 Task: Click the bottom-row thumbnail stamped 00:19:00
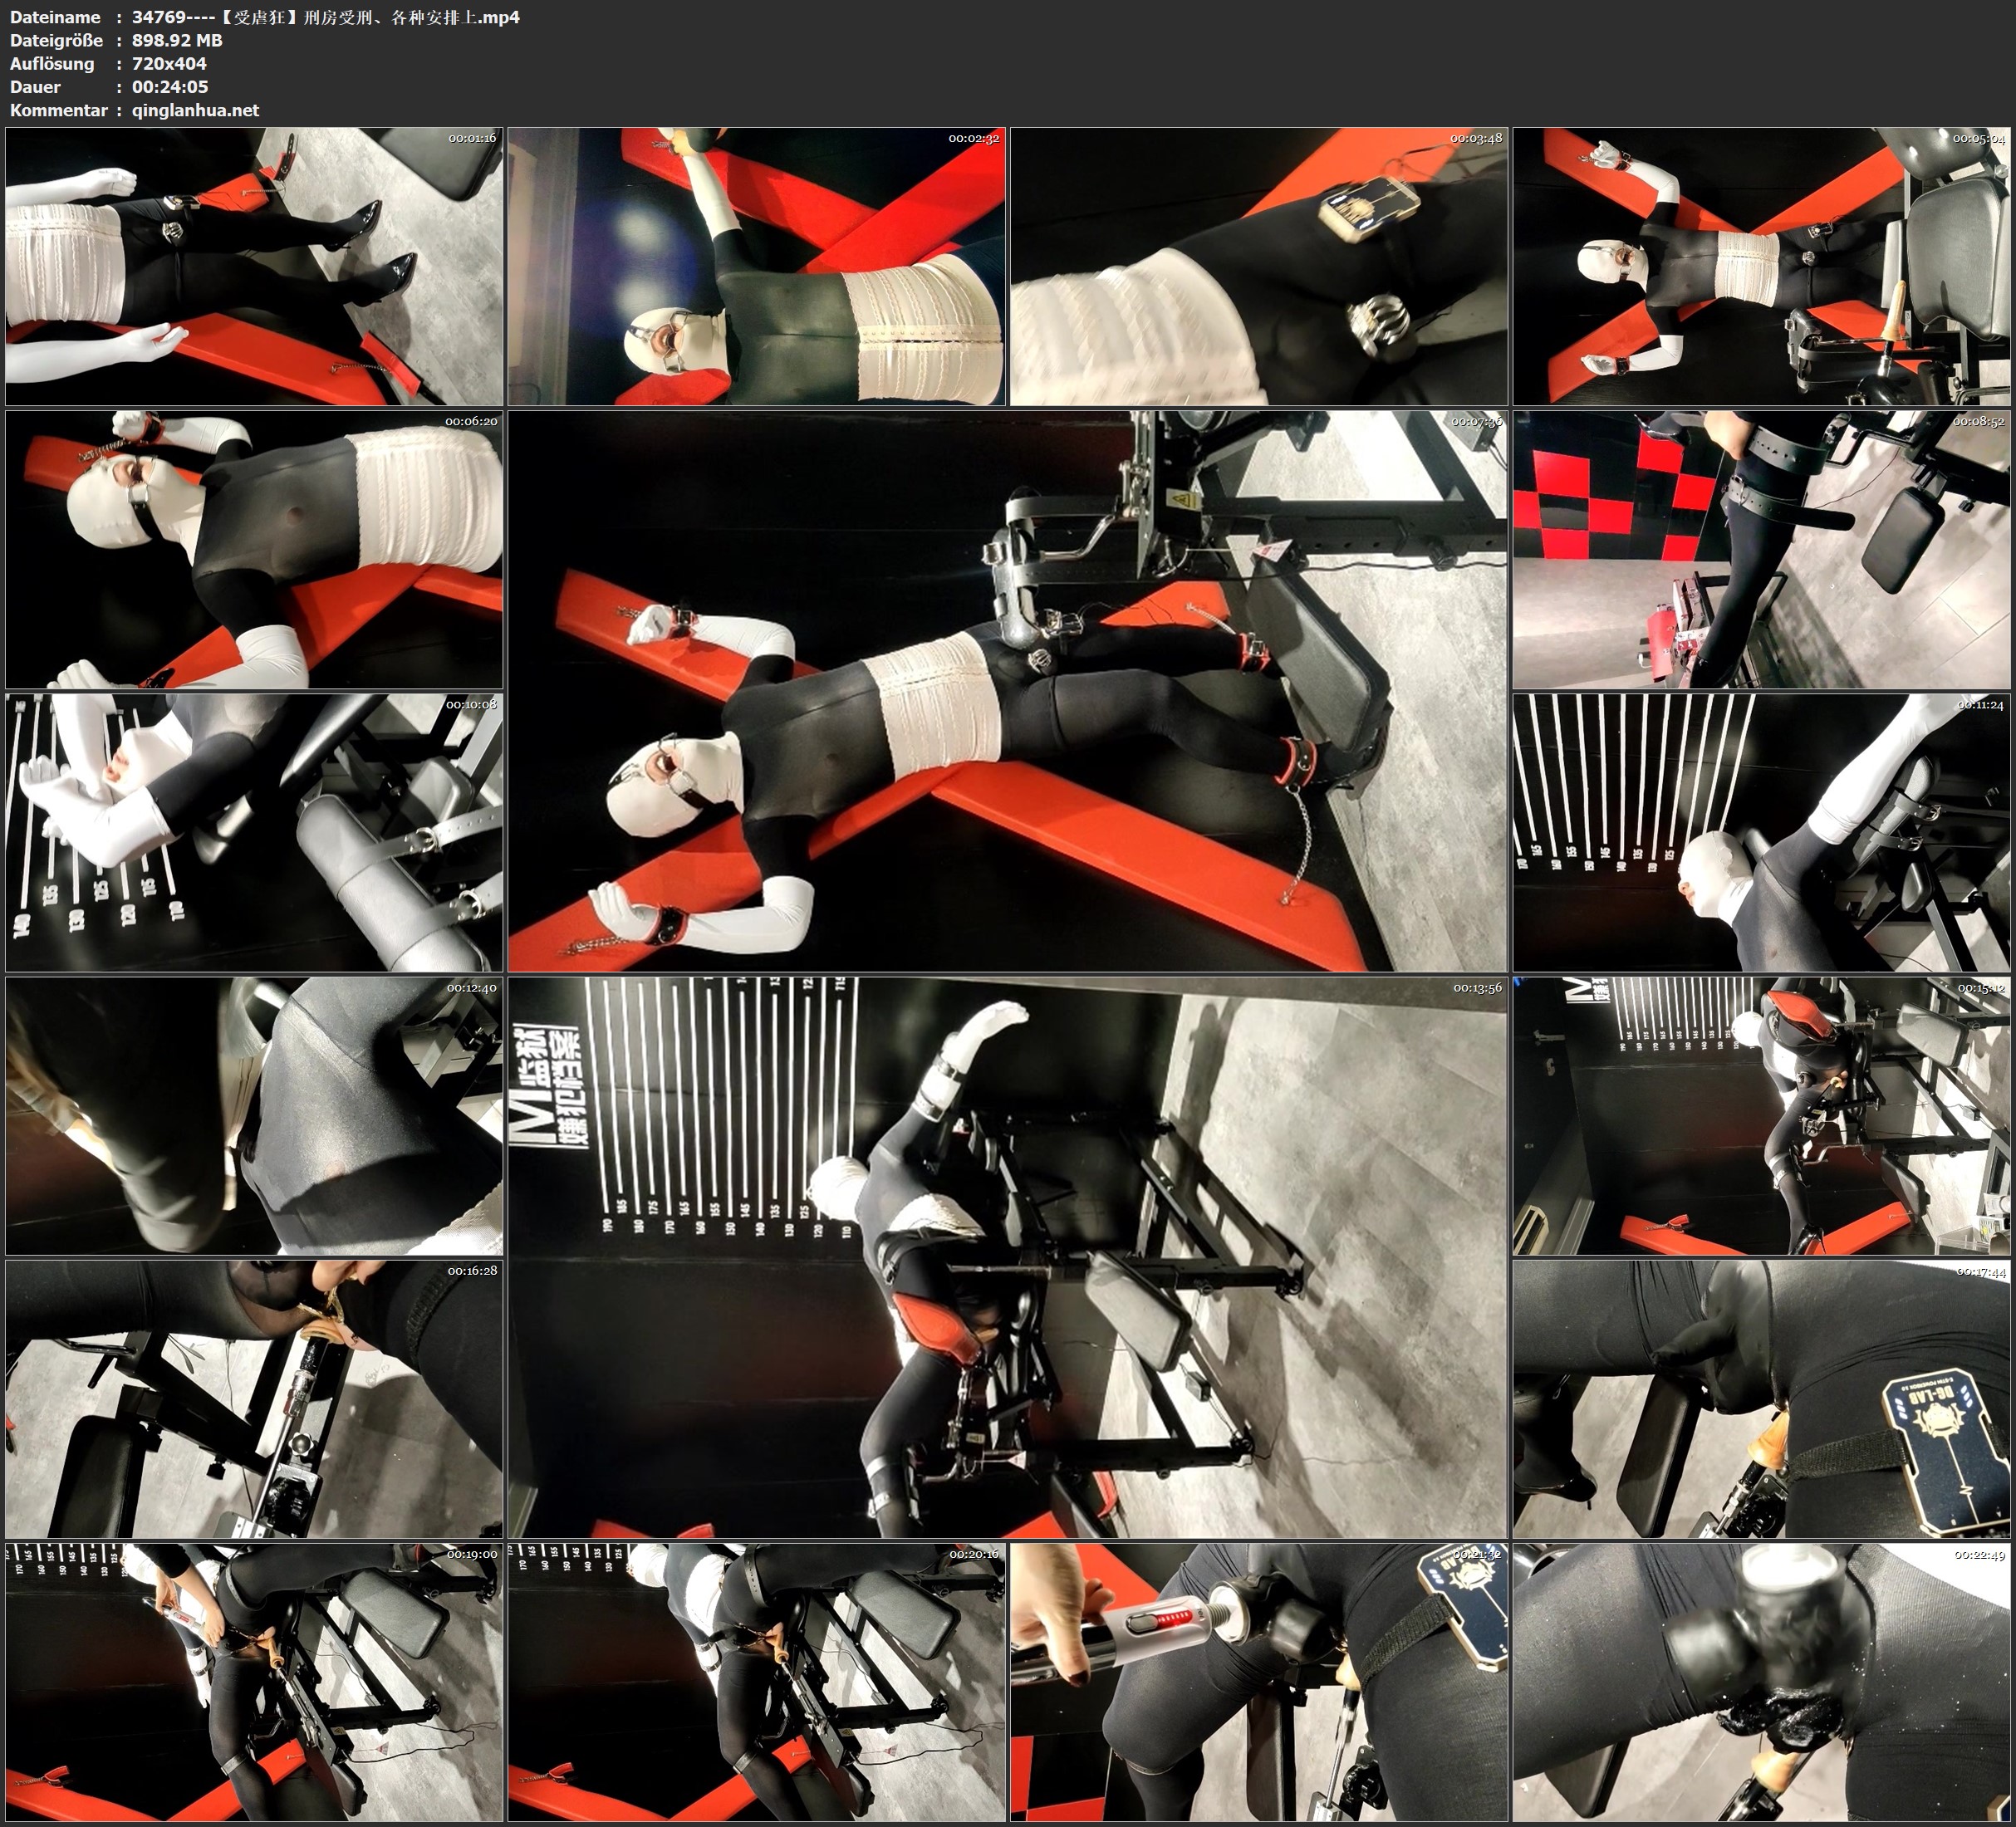coord(254,1681)
